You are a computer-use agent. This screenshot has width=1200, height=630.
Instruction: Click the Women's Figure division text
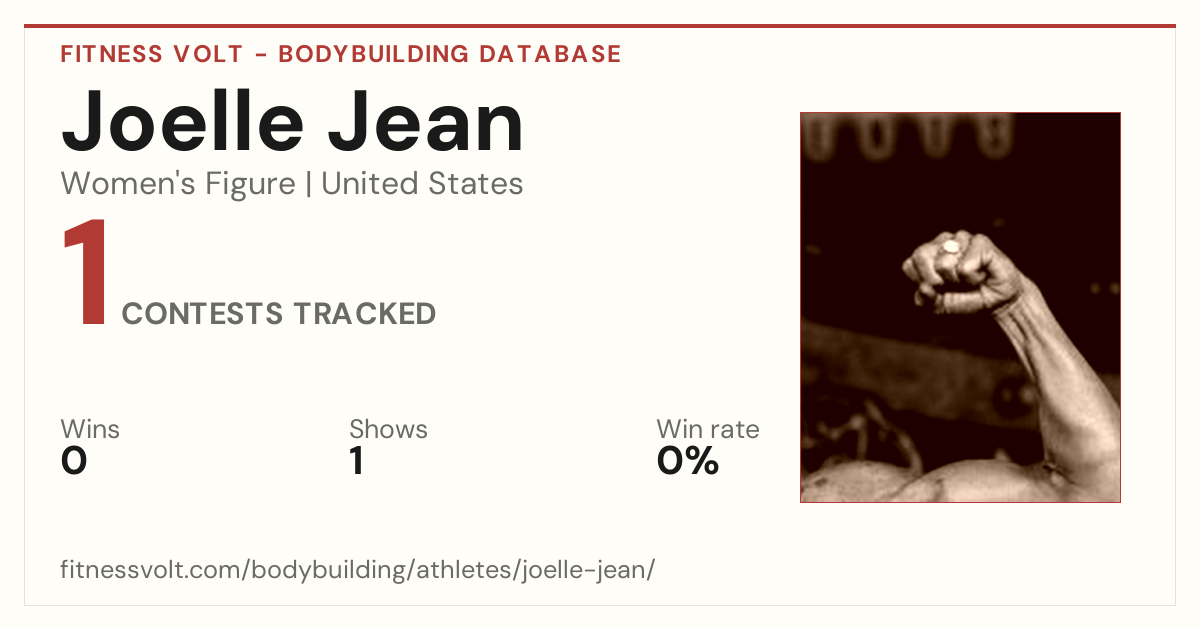tap(178, 184)
